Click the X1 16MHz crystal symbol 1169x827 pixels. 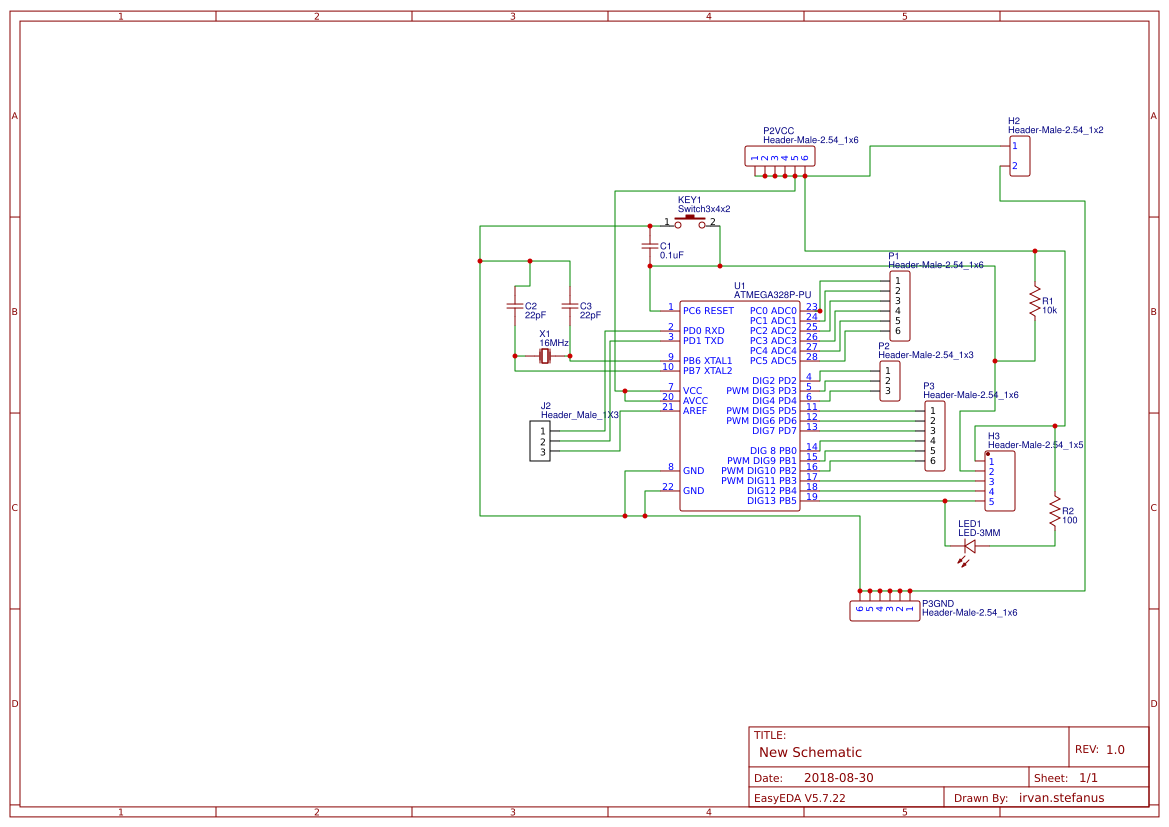(x=545, y=356)
